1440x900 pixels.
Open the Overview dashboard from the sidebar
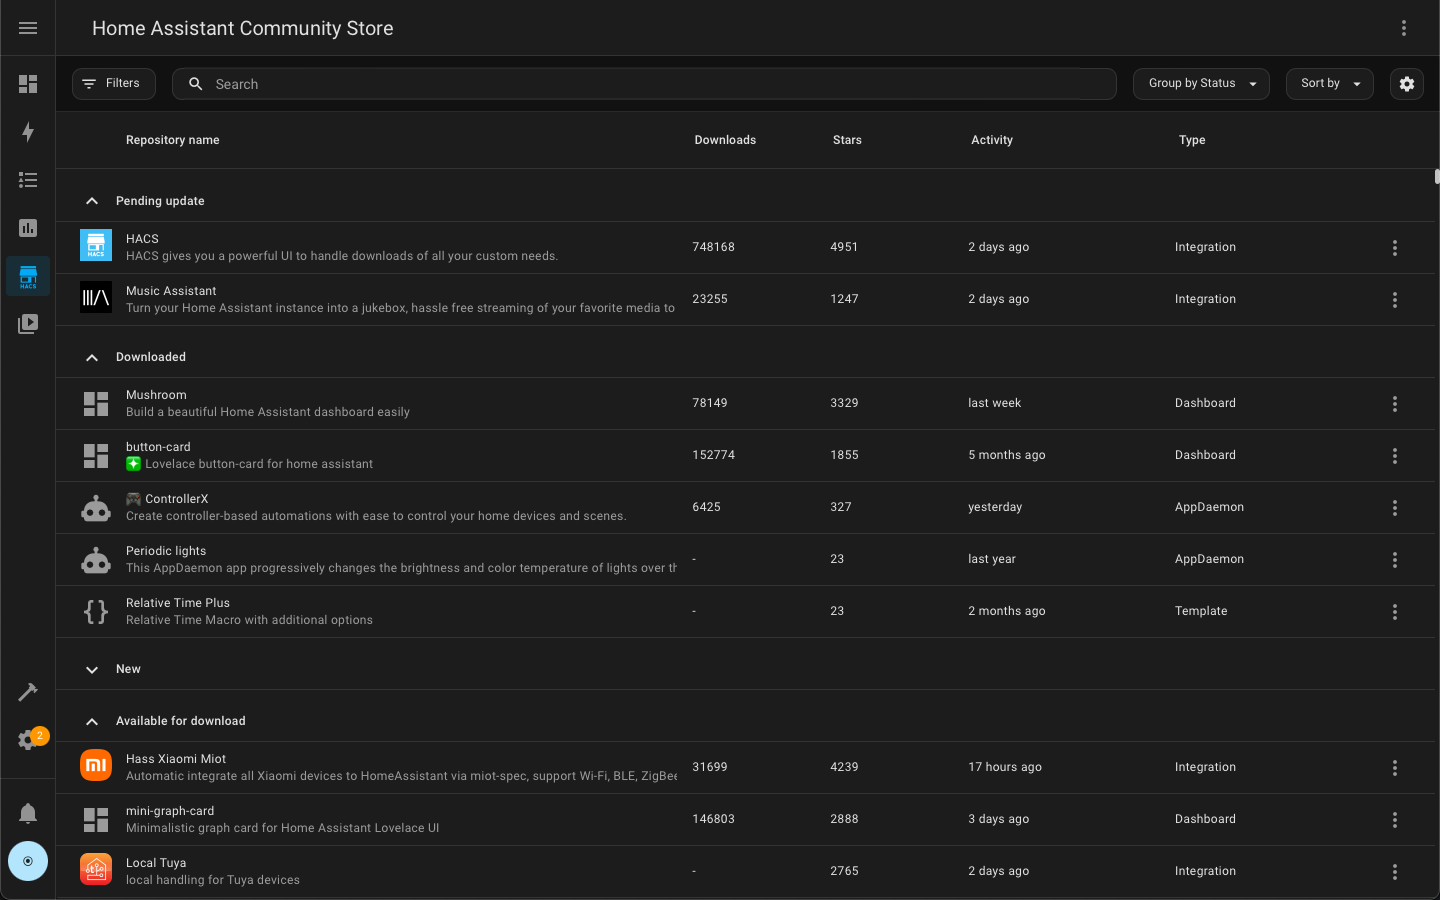tap(28, 84)
